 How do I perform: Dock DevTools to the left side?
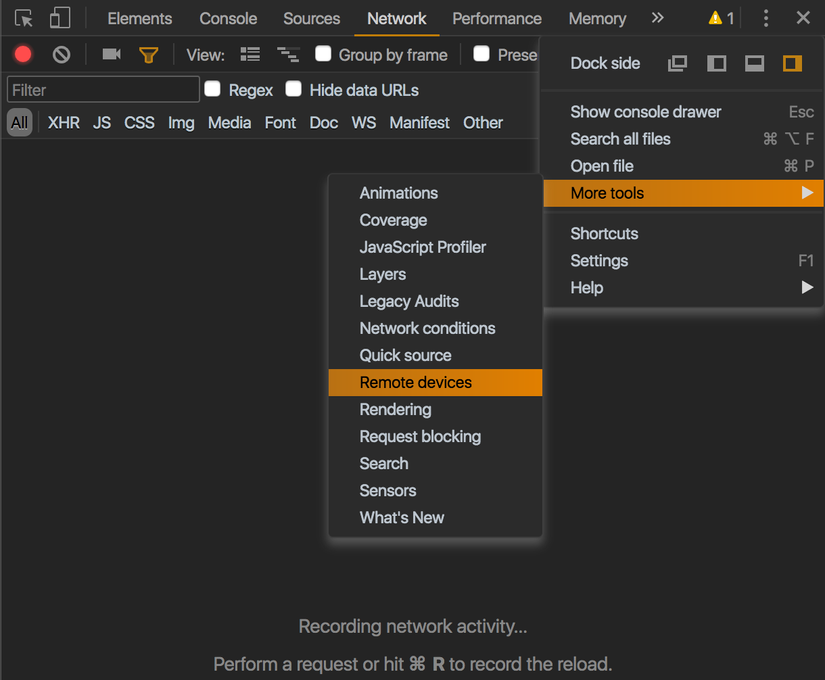717,63
